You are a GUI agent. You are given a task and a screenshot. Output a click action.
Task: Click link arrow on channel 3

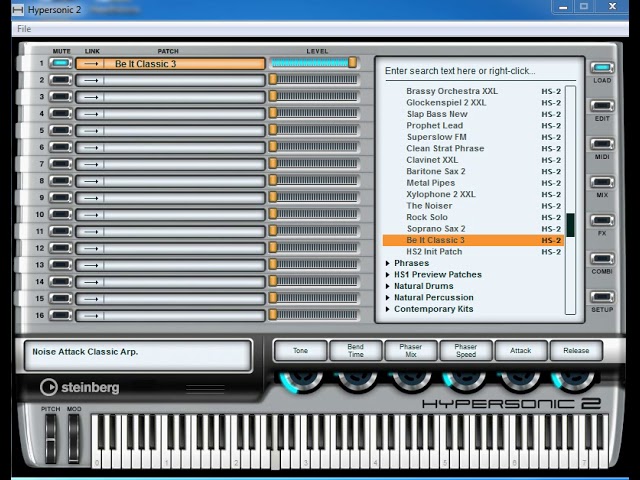(91, 97)
